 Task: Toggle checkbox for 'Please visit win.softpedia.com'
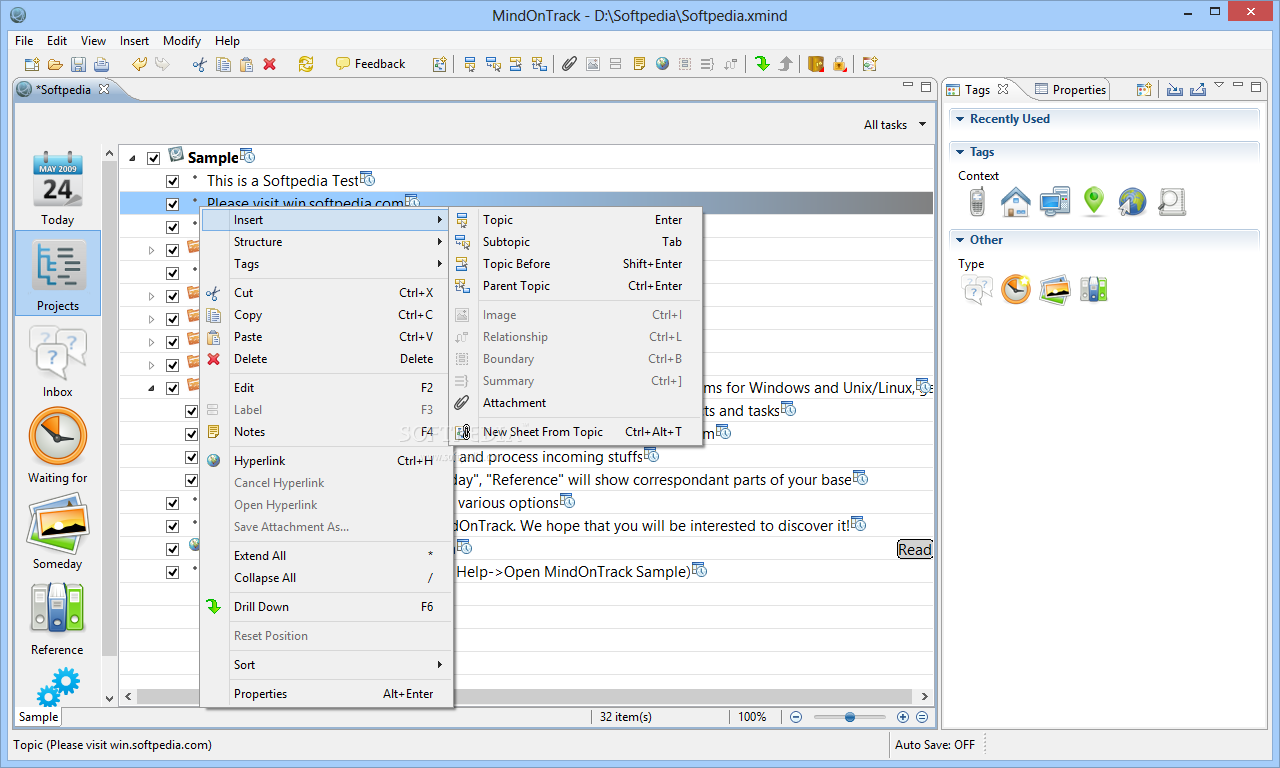click(173, 204)
